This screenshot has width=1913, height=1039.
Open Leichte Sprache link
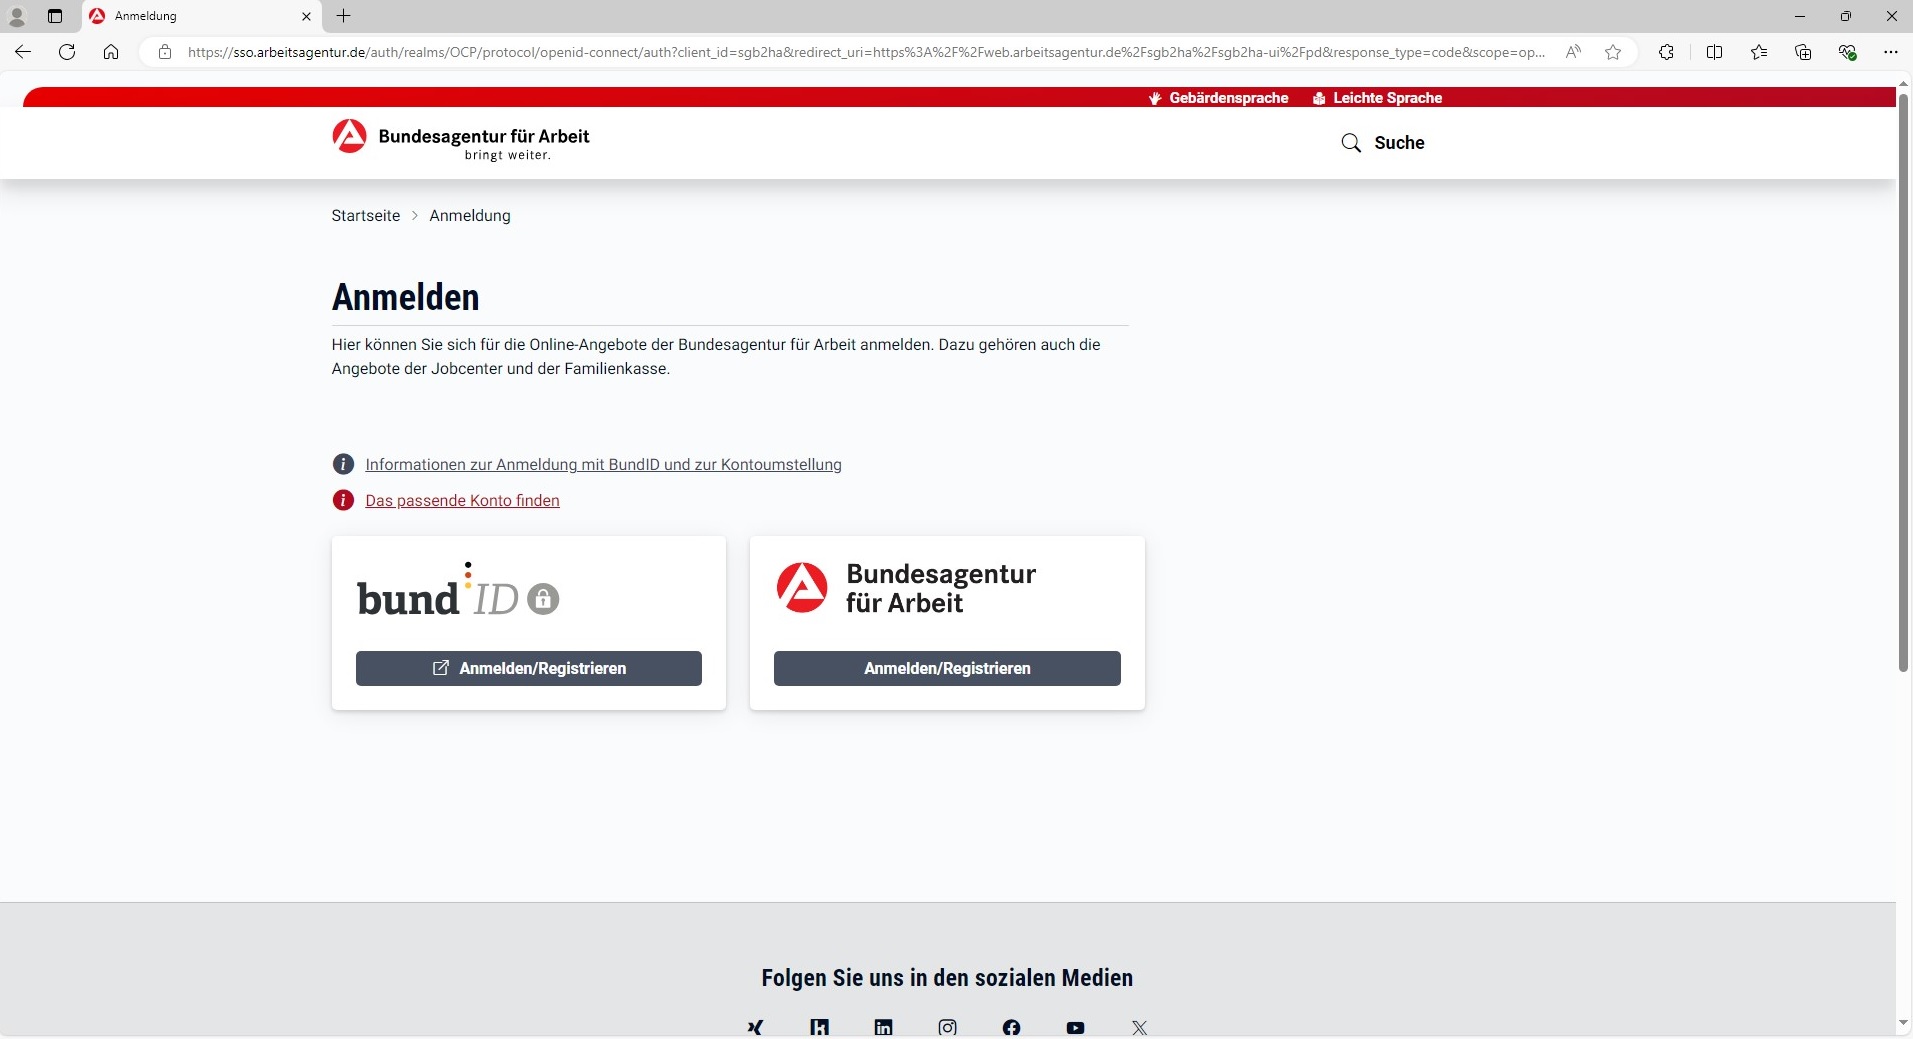[x=1377, y=98]
